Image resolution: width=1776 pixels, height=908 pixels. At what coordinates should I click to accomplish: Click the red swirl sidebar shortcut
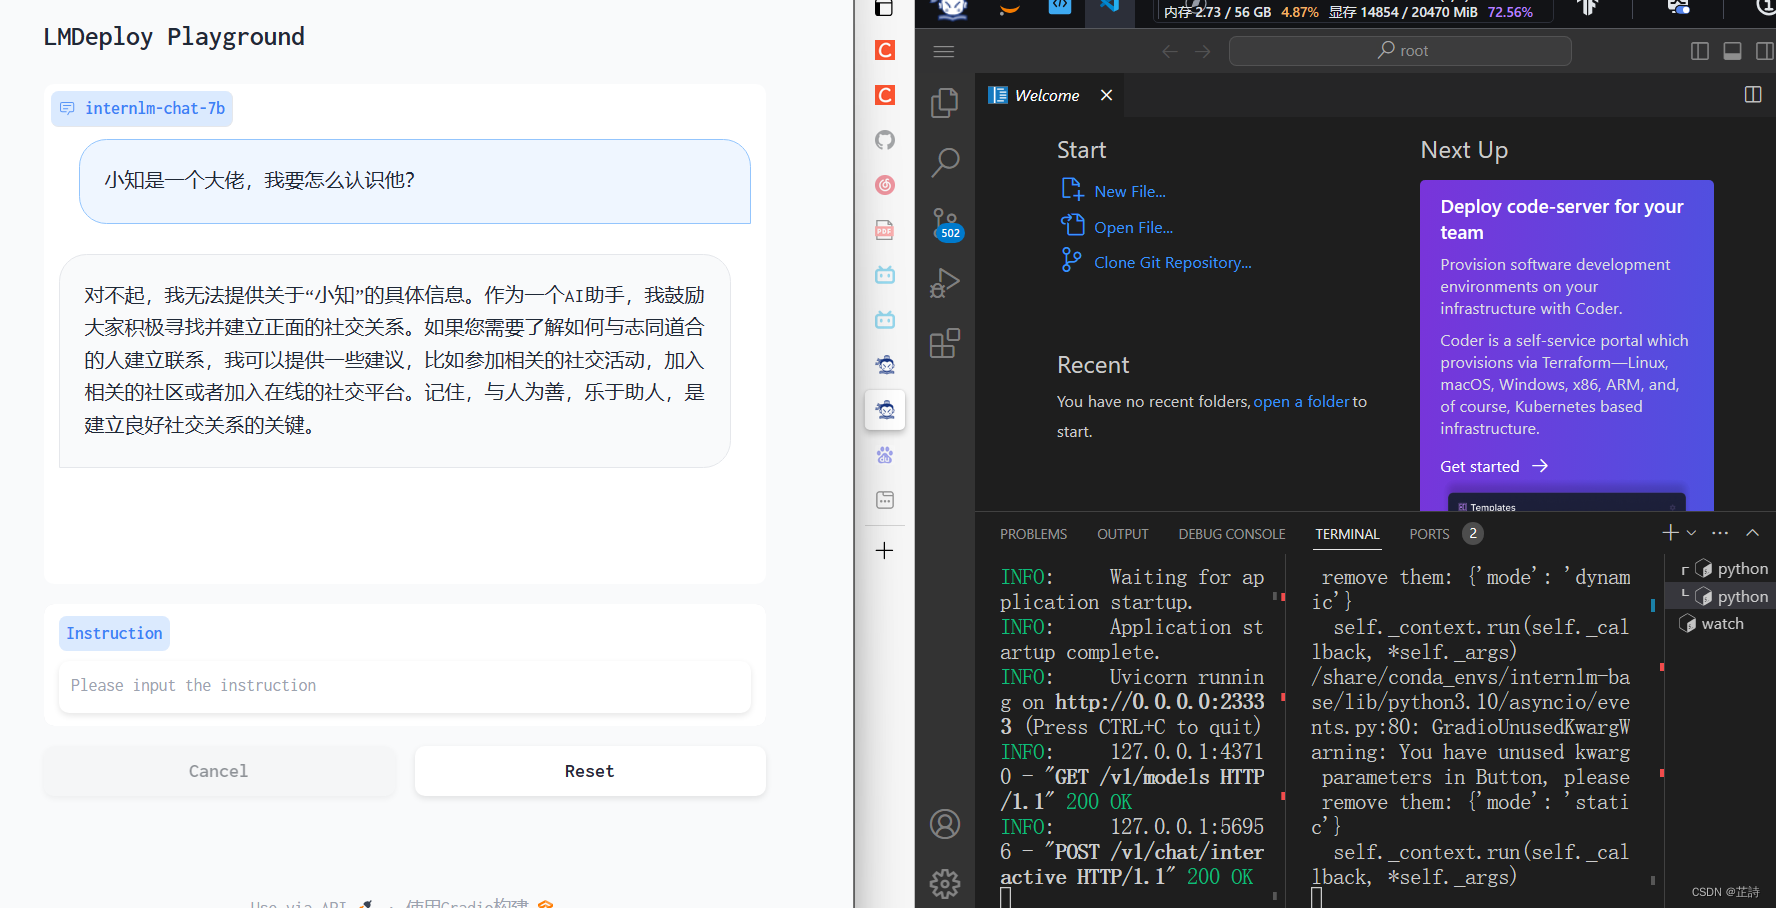pyautogui.click(x=885, y=185)
